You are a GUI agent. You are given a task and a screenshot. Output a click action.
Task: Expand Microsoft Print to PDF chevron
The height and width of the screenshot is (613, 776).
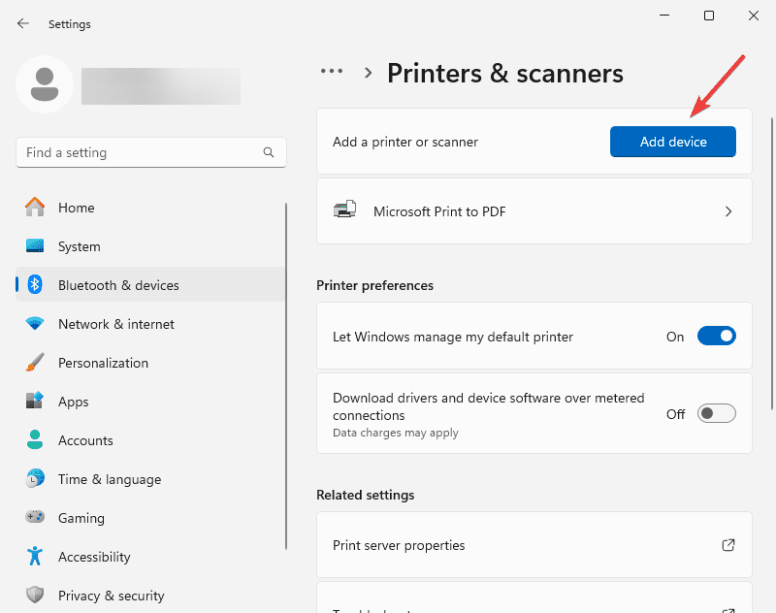(728, 212)
